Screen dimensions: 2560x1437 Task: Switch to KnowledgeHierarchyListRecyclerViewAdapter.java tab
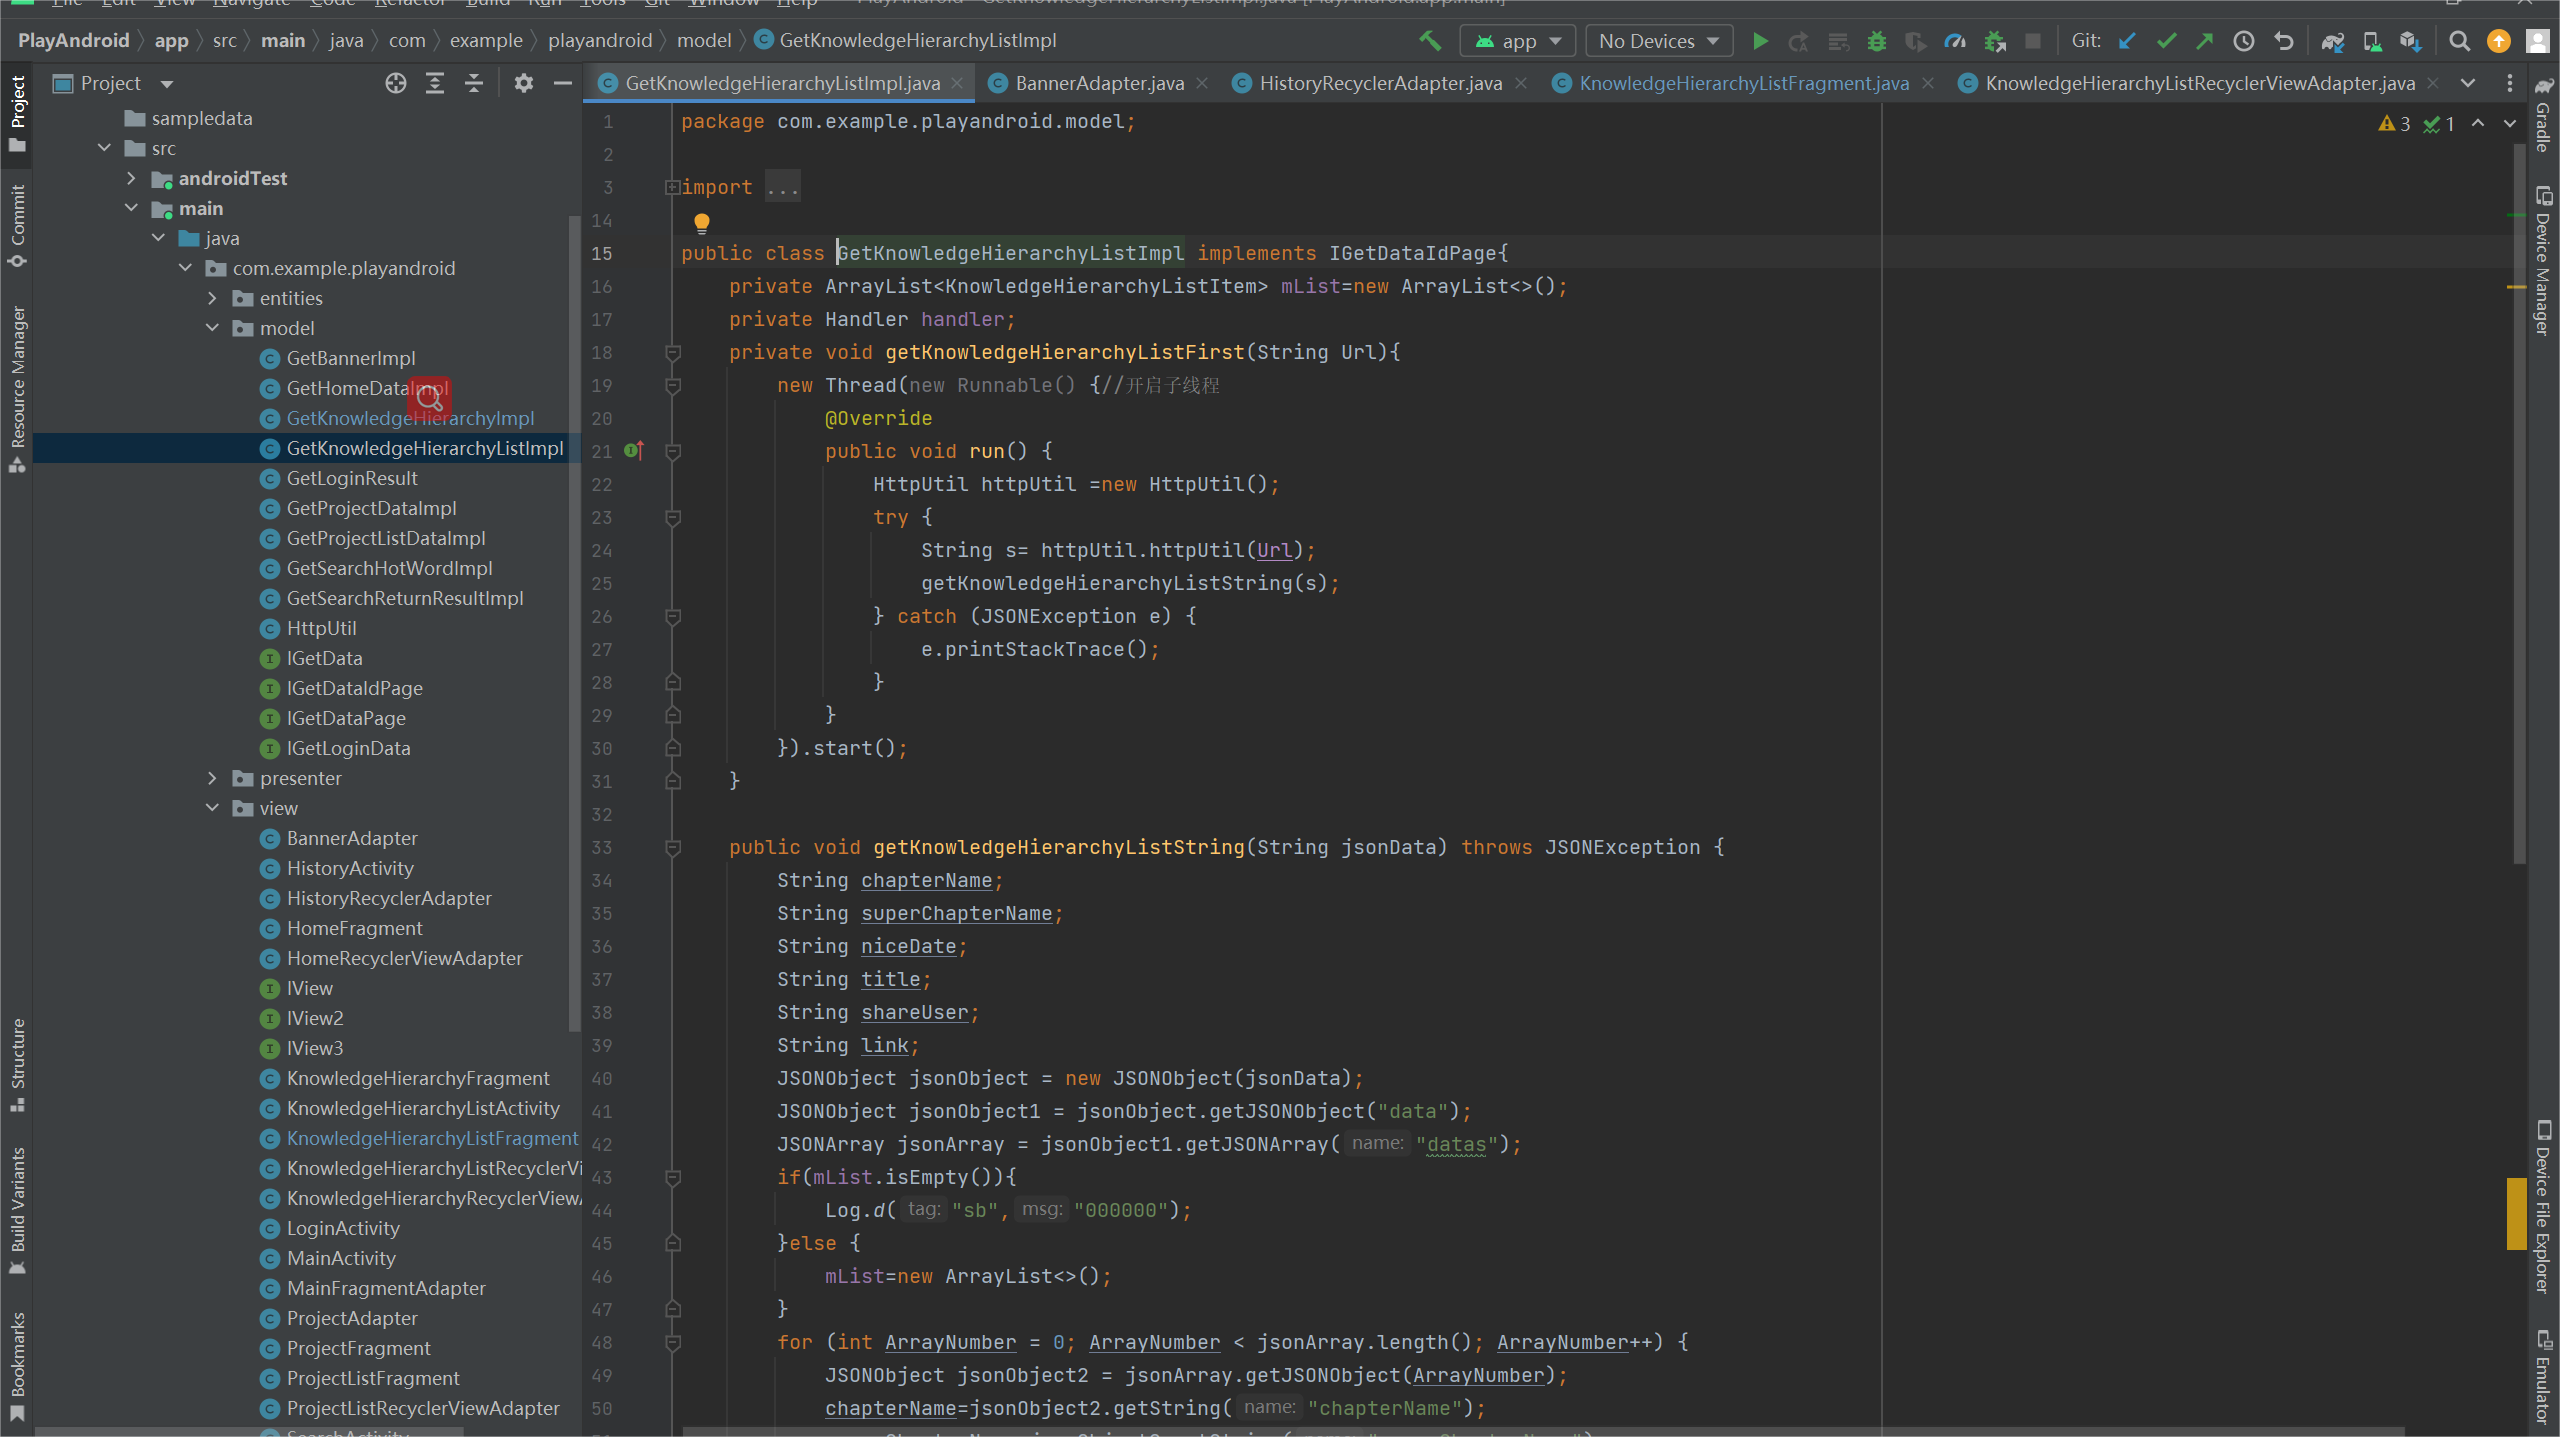2199,83
